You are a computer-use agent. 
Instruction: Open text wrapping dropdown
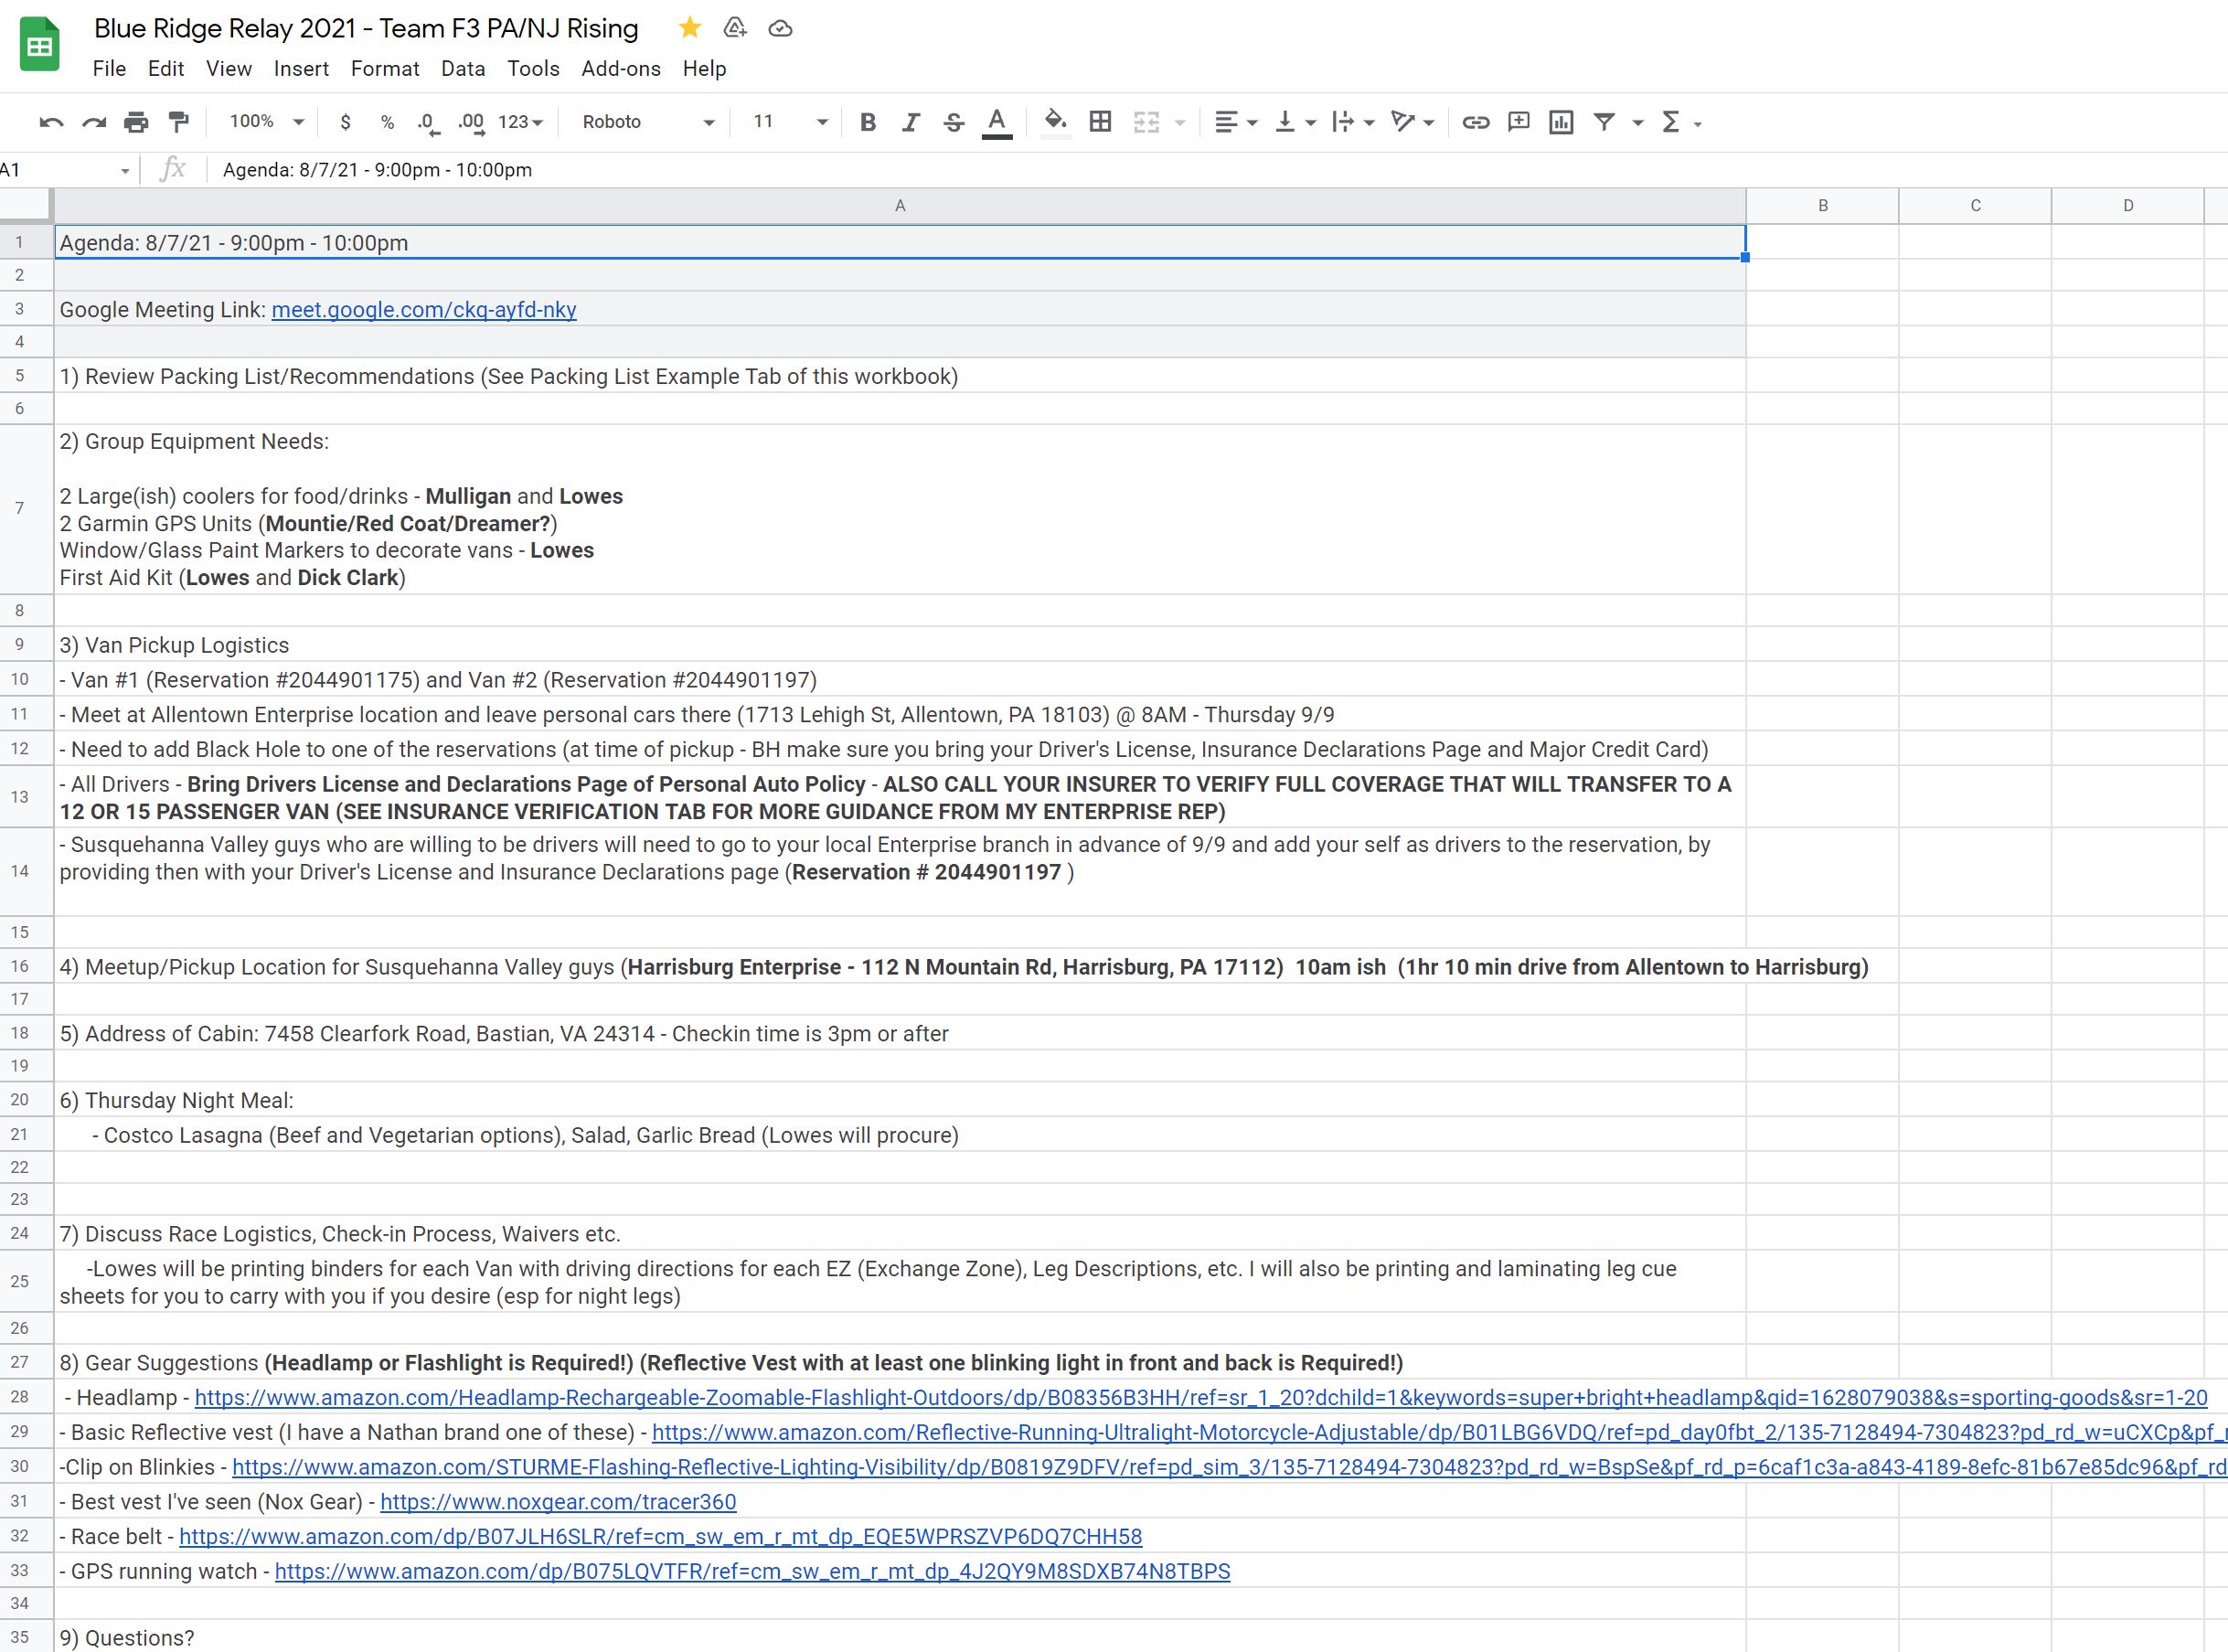pos(1354,122)
